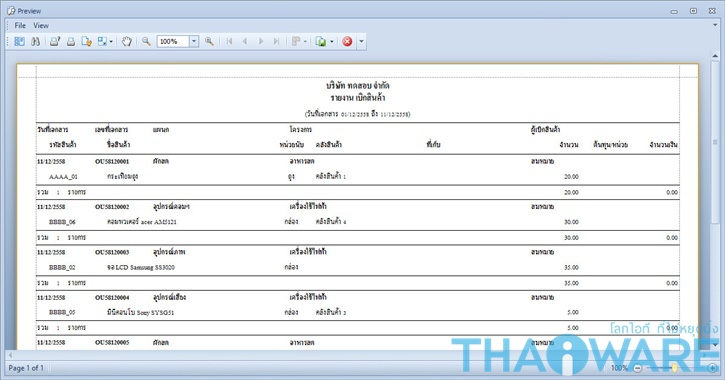Click quantity 35.00 in BBBB_02 row
Viewport: 725px width, 380px height.
click(x=571, y=267)
